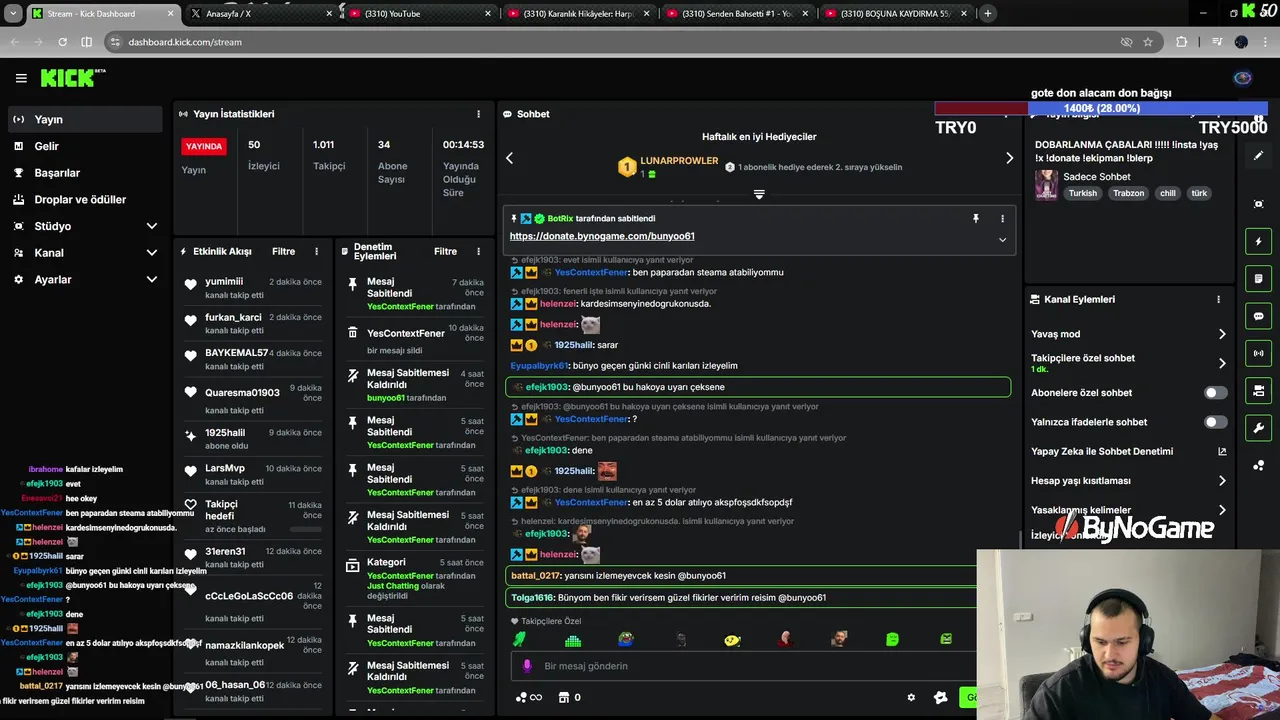Click the wrench tools icon in right toolbar
Screen dimensions: 1280x720
coord(1258,428)
